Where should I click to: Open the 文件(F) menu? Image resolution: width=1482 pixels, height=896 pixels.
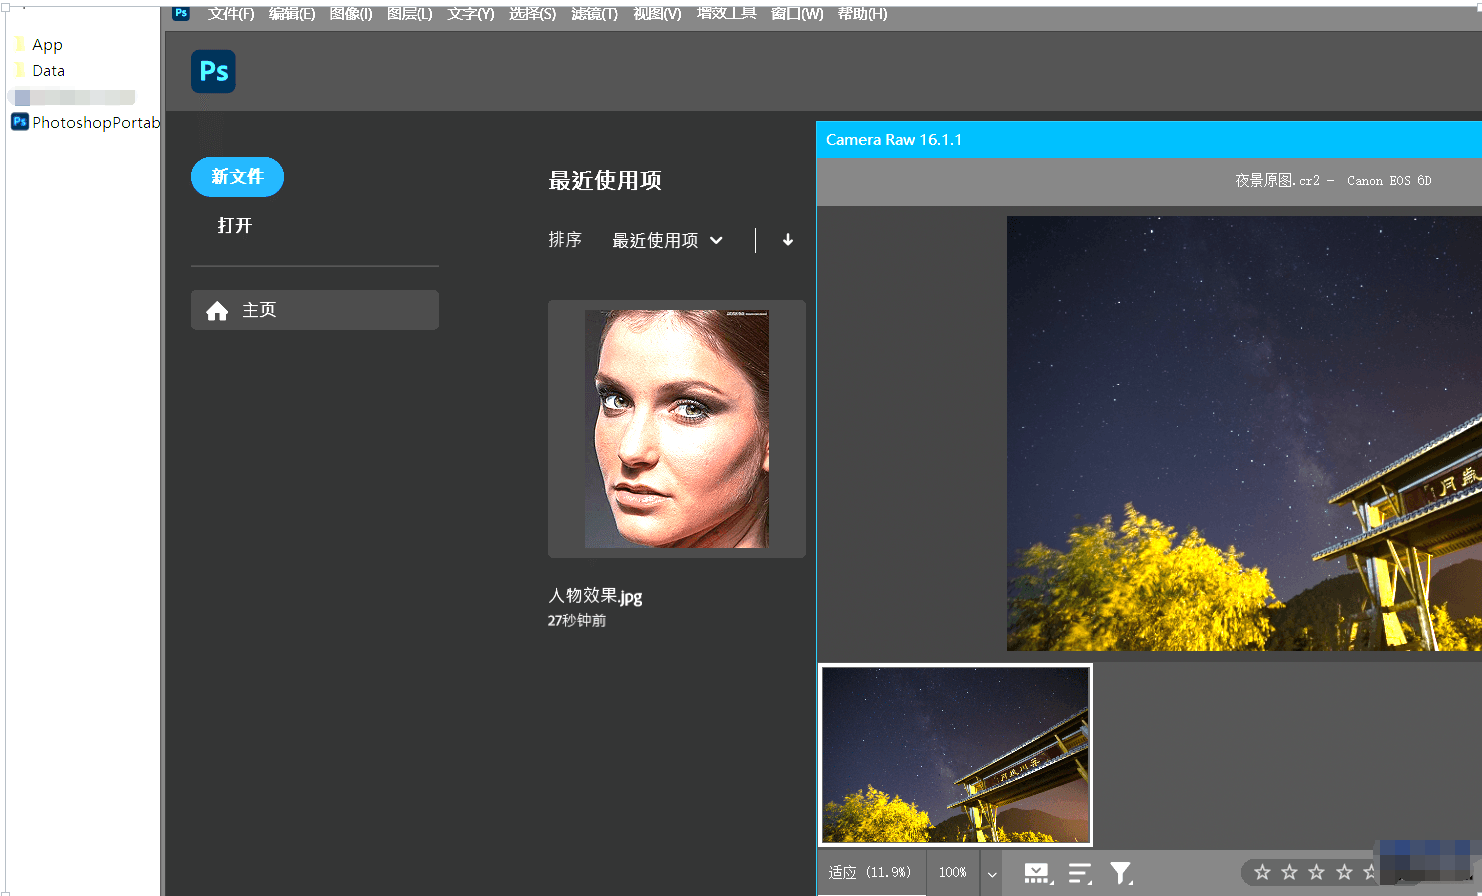231,14
